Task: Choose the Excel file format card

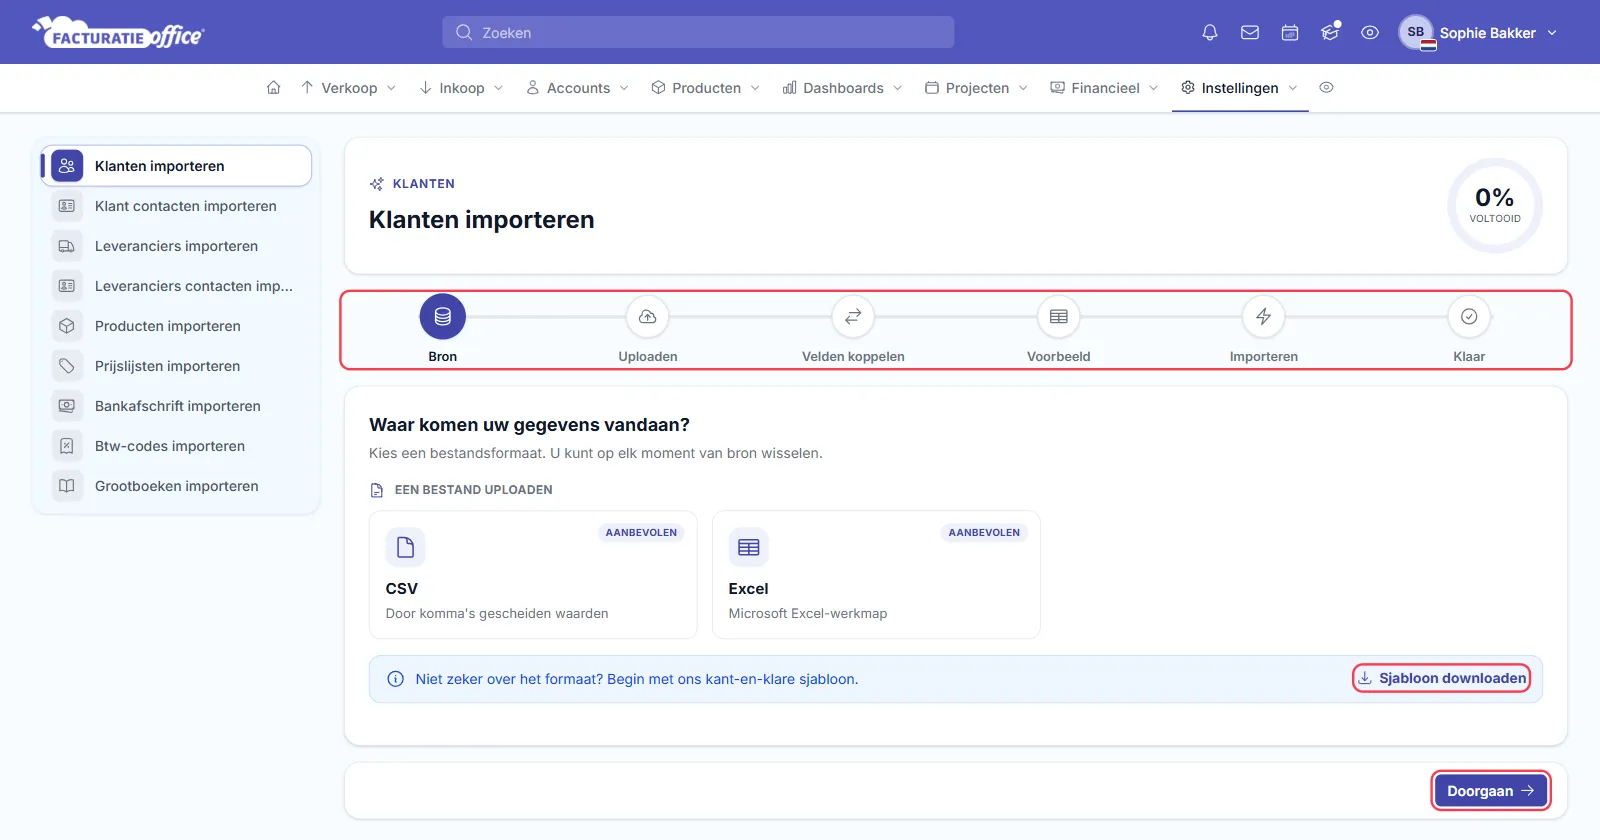Action: click(876, 575)
